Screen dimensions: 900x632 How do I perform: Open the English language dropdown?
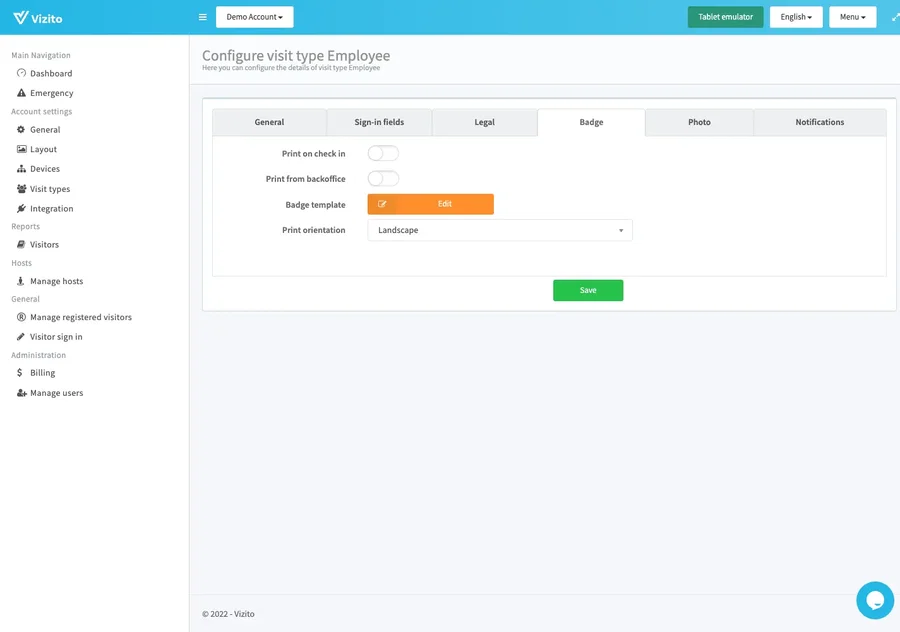pyautogui.click(x=796, y=17)
